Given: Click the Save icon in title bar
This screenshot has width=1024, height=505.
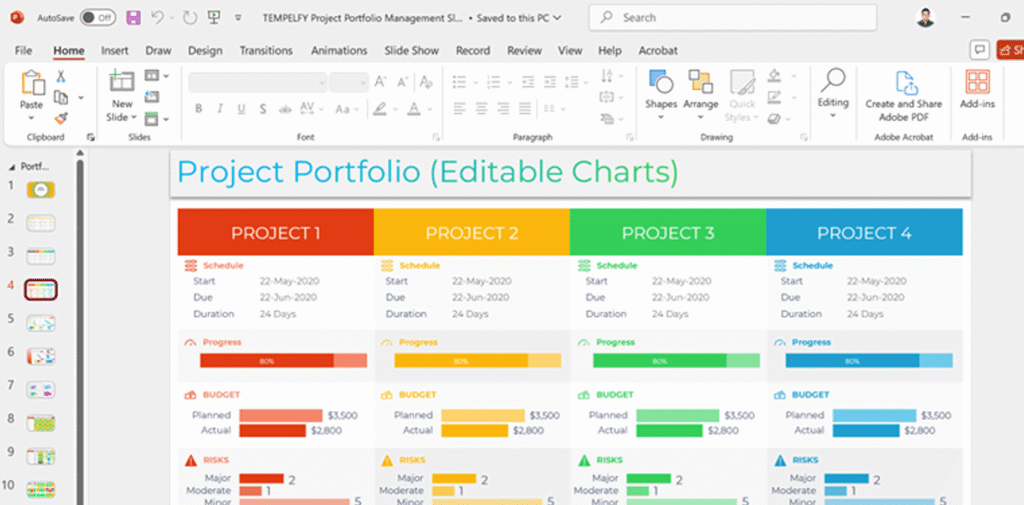Looking at the screenshot, I should coord(133,18).
